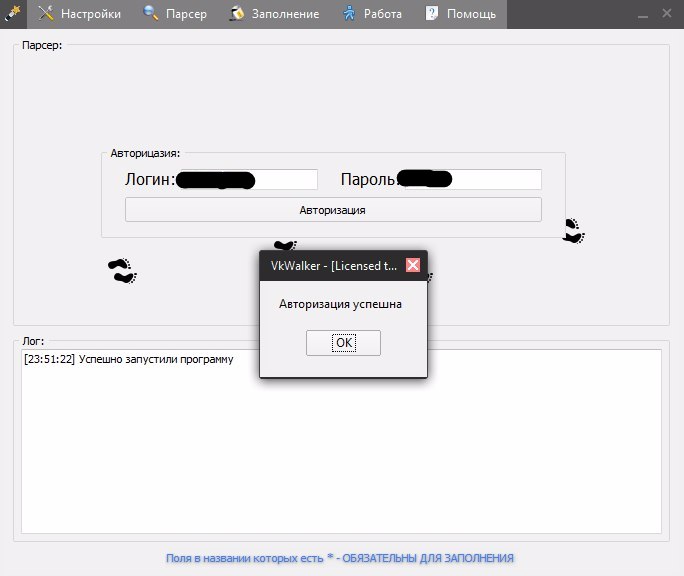Click the empty area of the Лог box
Screen dimensions: 684x576
340,460
